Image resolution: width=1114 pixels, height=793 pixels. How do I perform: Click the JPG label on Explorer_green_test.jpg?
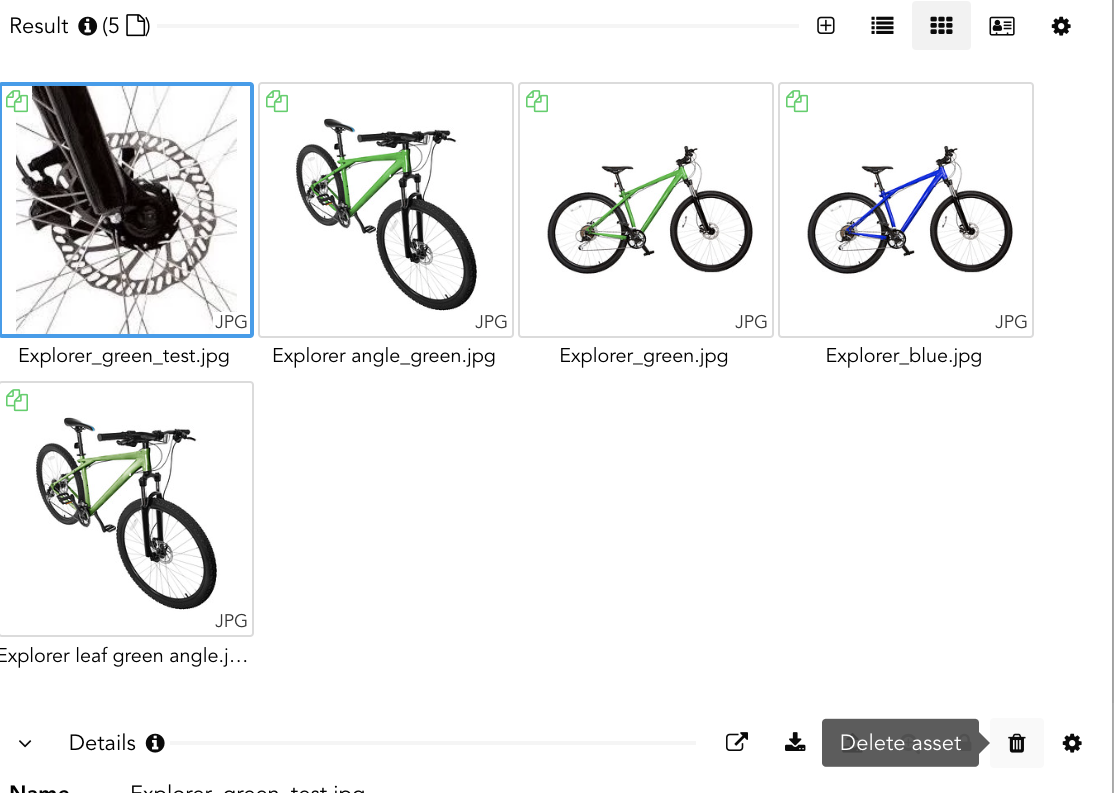point(231,321)
